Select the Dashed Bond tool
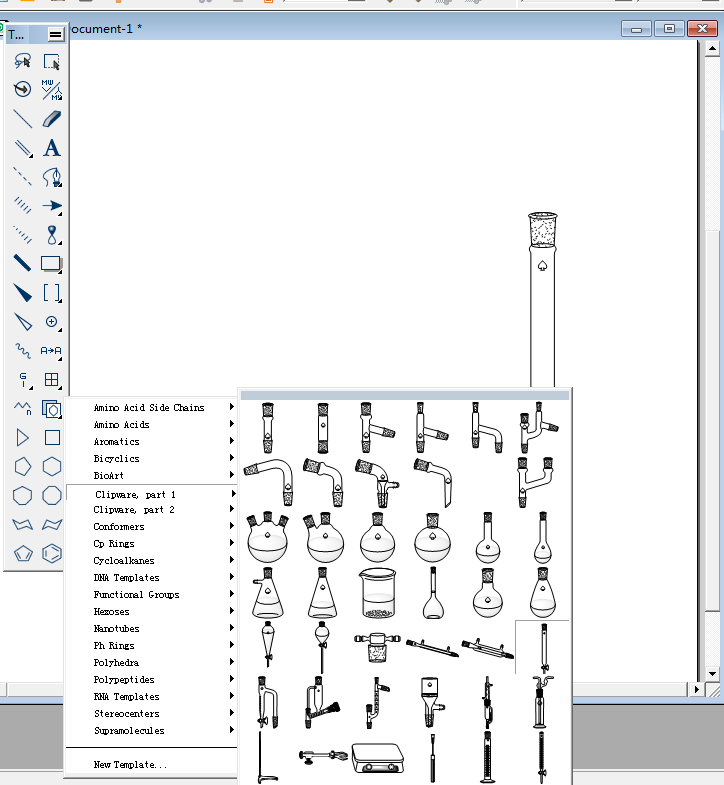This screenshot has width=724, height=785. tap(23, 177)
